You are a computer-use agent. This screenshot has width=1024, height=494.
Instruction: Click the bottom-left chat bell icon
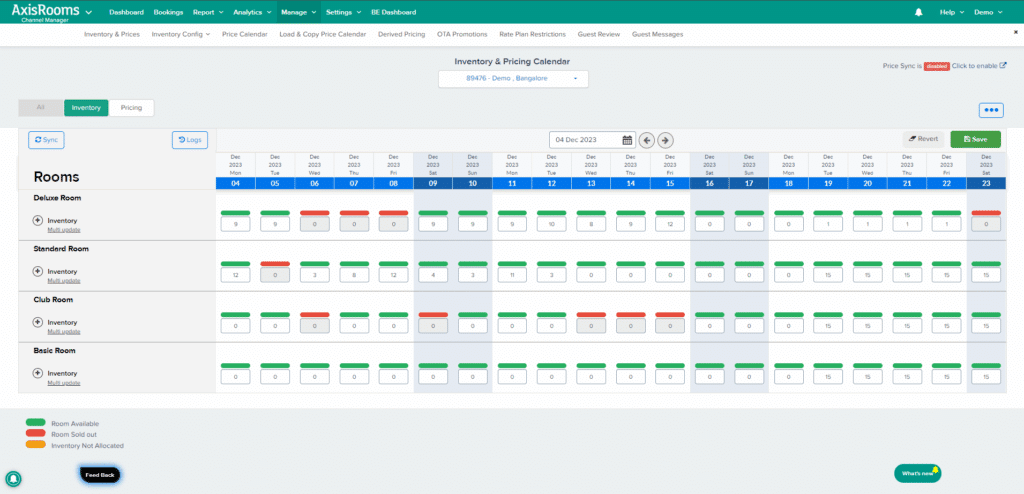pyautogui.click(x=14, y=478)
